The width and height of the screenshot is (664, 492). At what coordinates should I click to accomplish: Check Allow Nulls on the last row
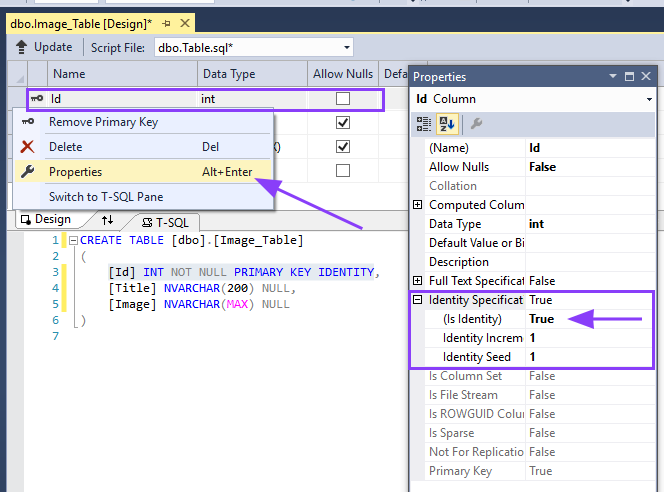[343, 170]
